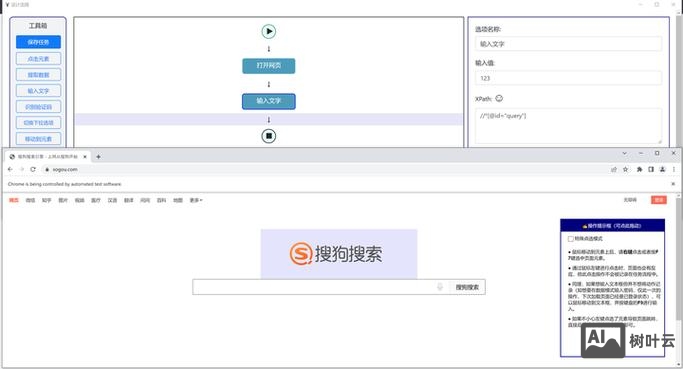Select the 打开网页 node in the flowchart
The image size is (683, 369).
[269, 66]
